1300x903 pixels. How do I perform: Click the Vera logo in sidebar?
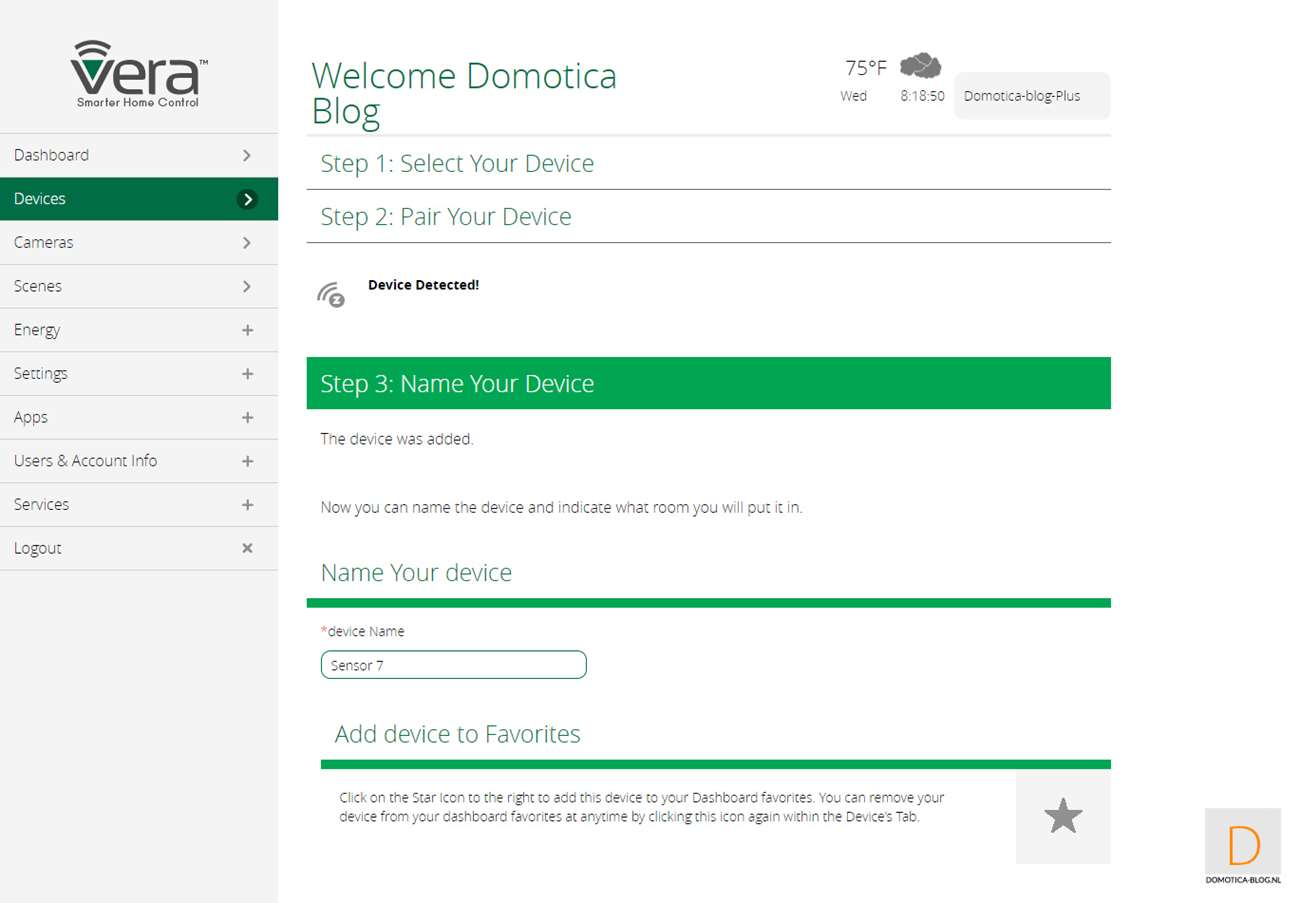coord(139,74)
